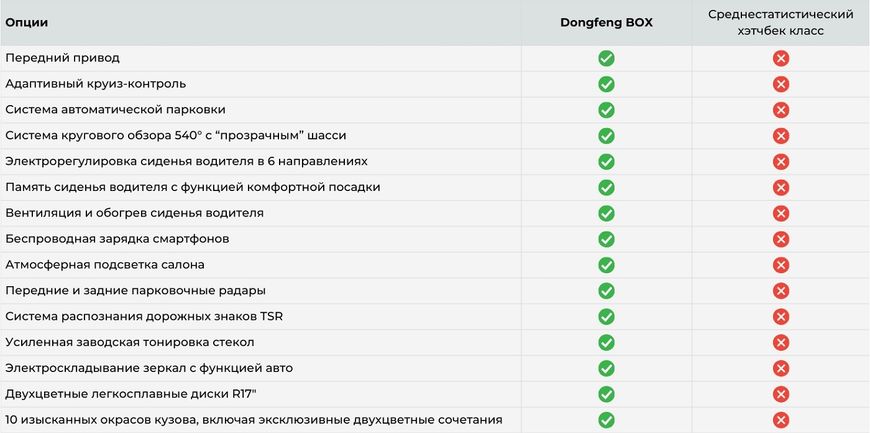The width and height of the screenshot is (870, 433).
Task: Click red cross for Адаптивный круиз-контроль
Action: pos(781,84)
